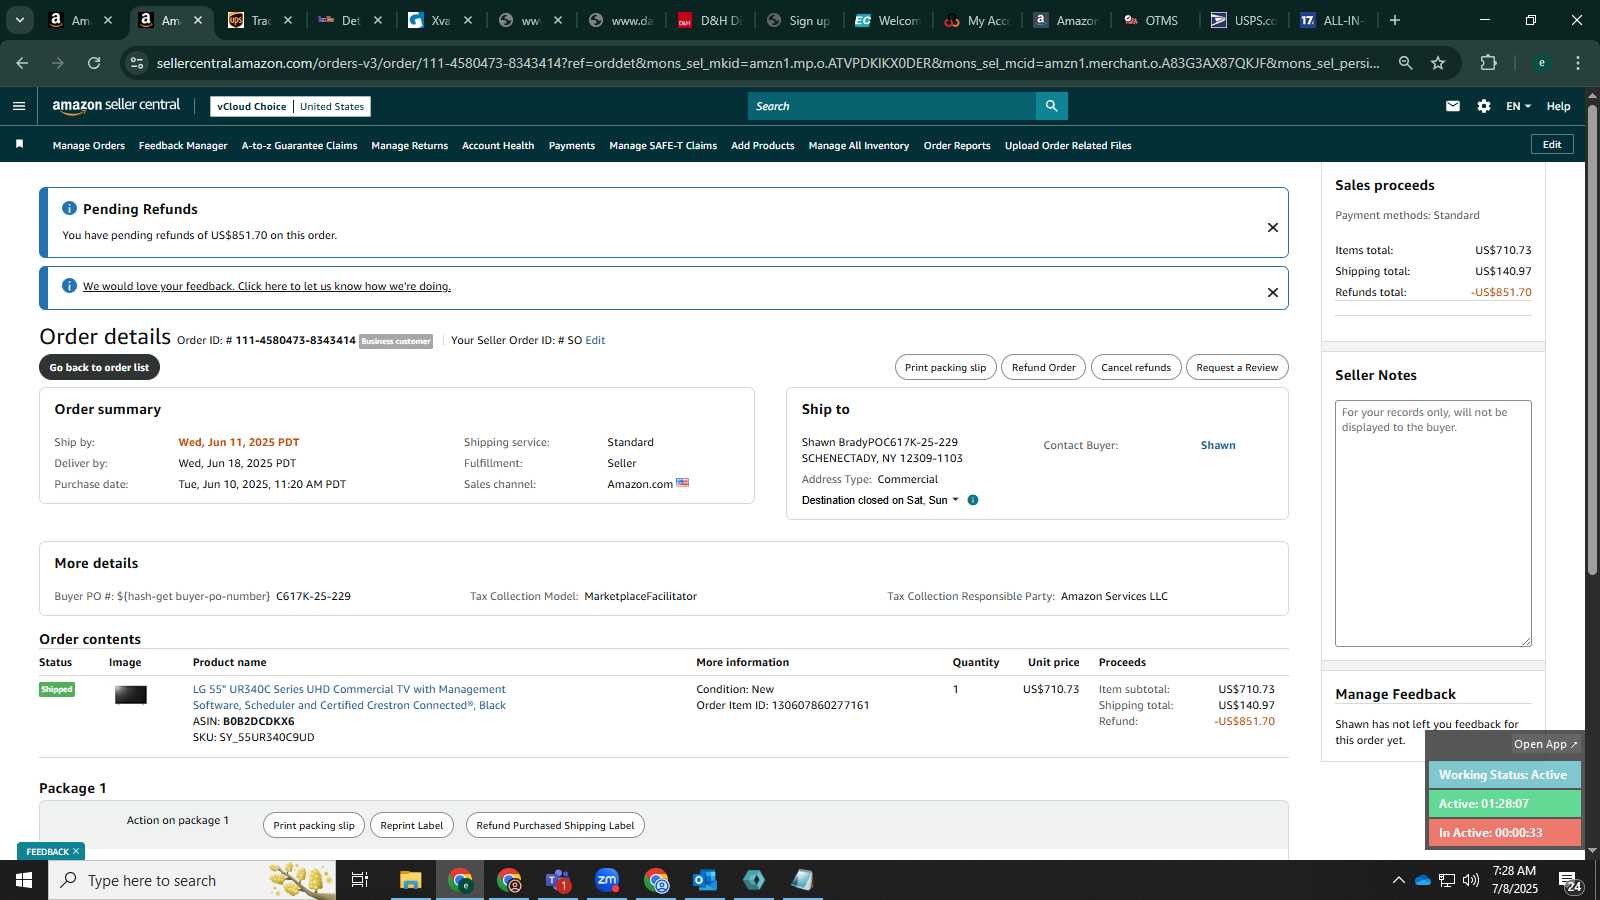Viewport: 1600px width, 900px height.
Task: Click Task View icon on taskbar
Action: coord(360,880)
